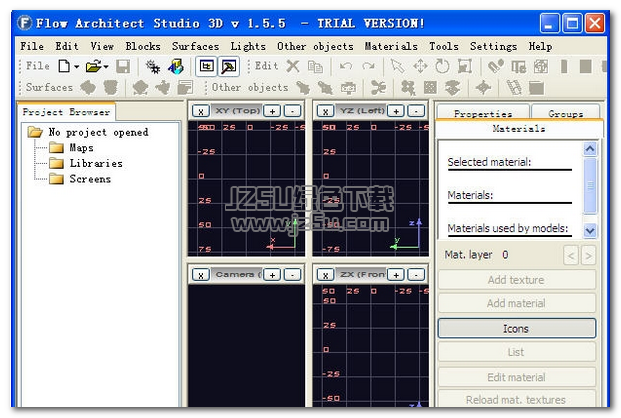Open the New file dropdown arrow
This screenshot has height=418, width=621.
pos(76,67)
